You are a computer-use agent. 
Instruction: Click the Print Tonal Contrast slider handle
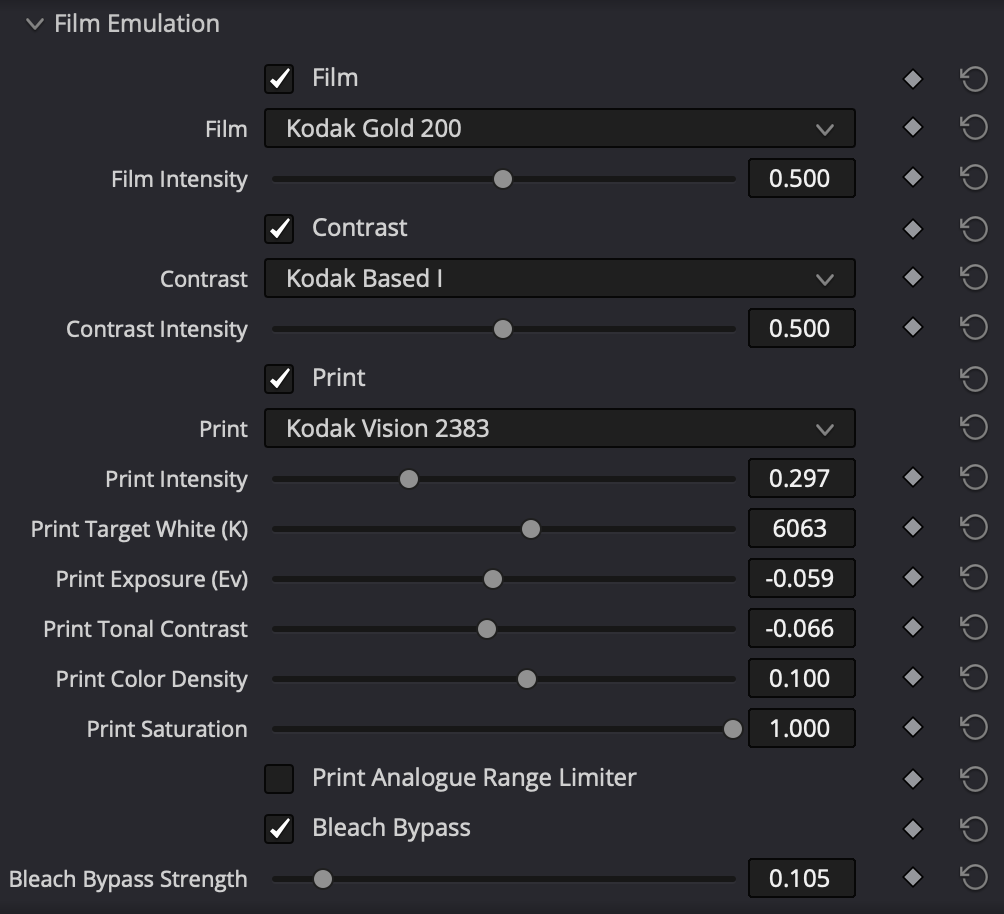pyautogui.click(x=487, y=629)
